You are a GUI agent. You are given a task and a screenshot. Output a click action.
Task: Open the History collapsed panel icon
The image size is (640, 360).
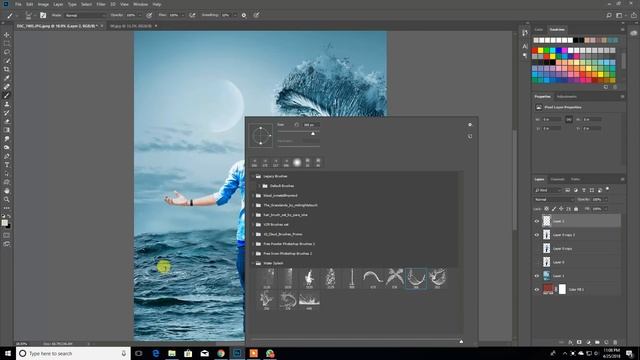pos(525,33)
